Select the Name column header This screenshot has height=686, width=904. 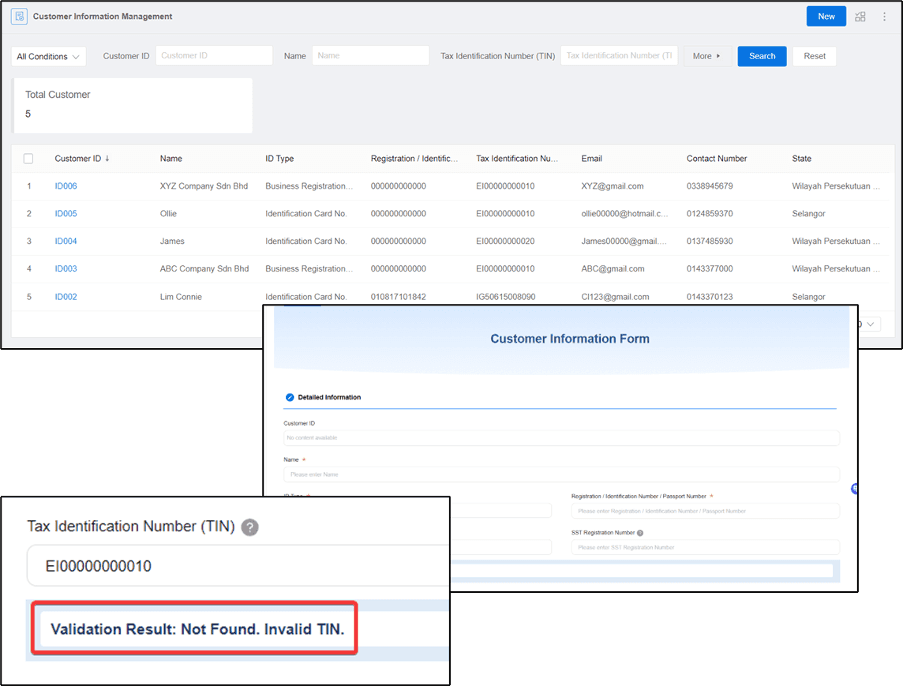pyautogui.click(x=171, y=158)
